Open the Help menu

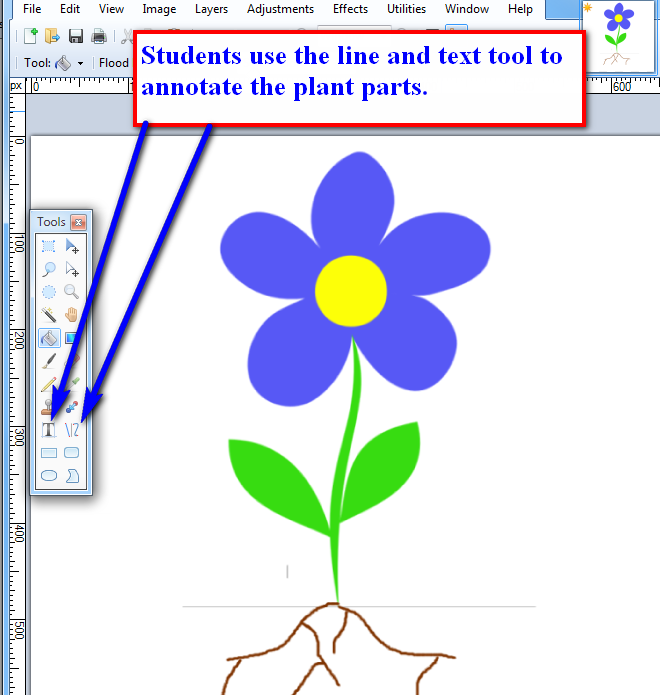point(520,9)
